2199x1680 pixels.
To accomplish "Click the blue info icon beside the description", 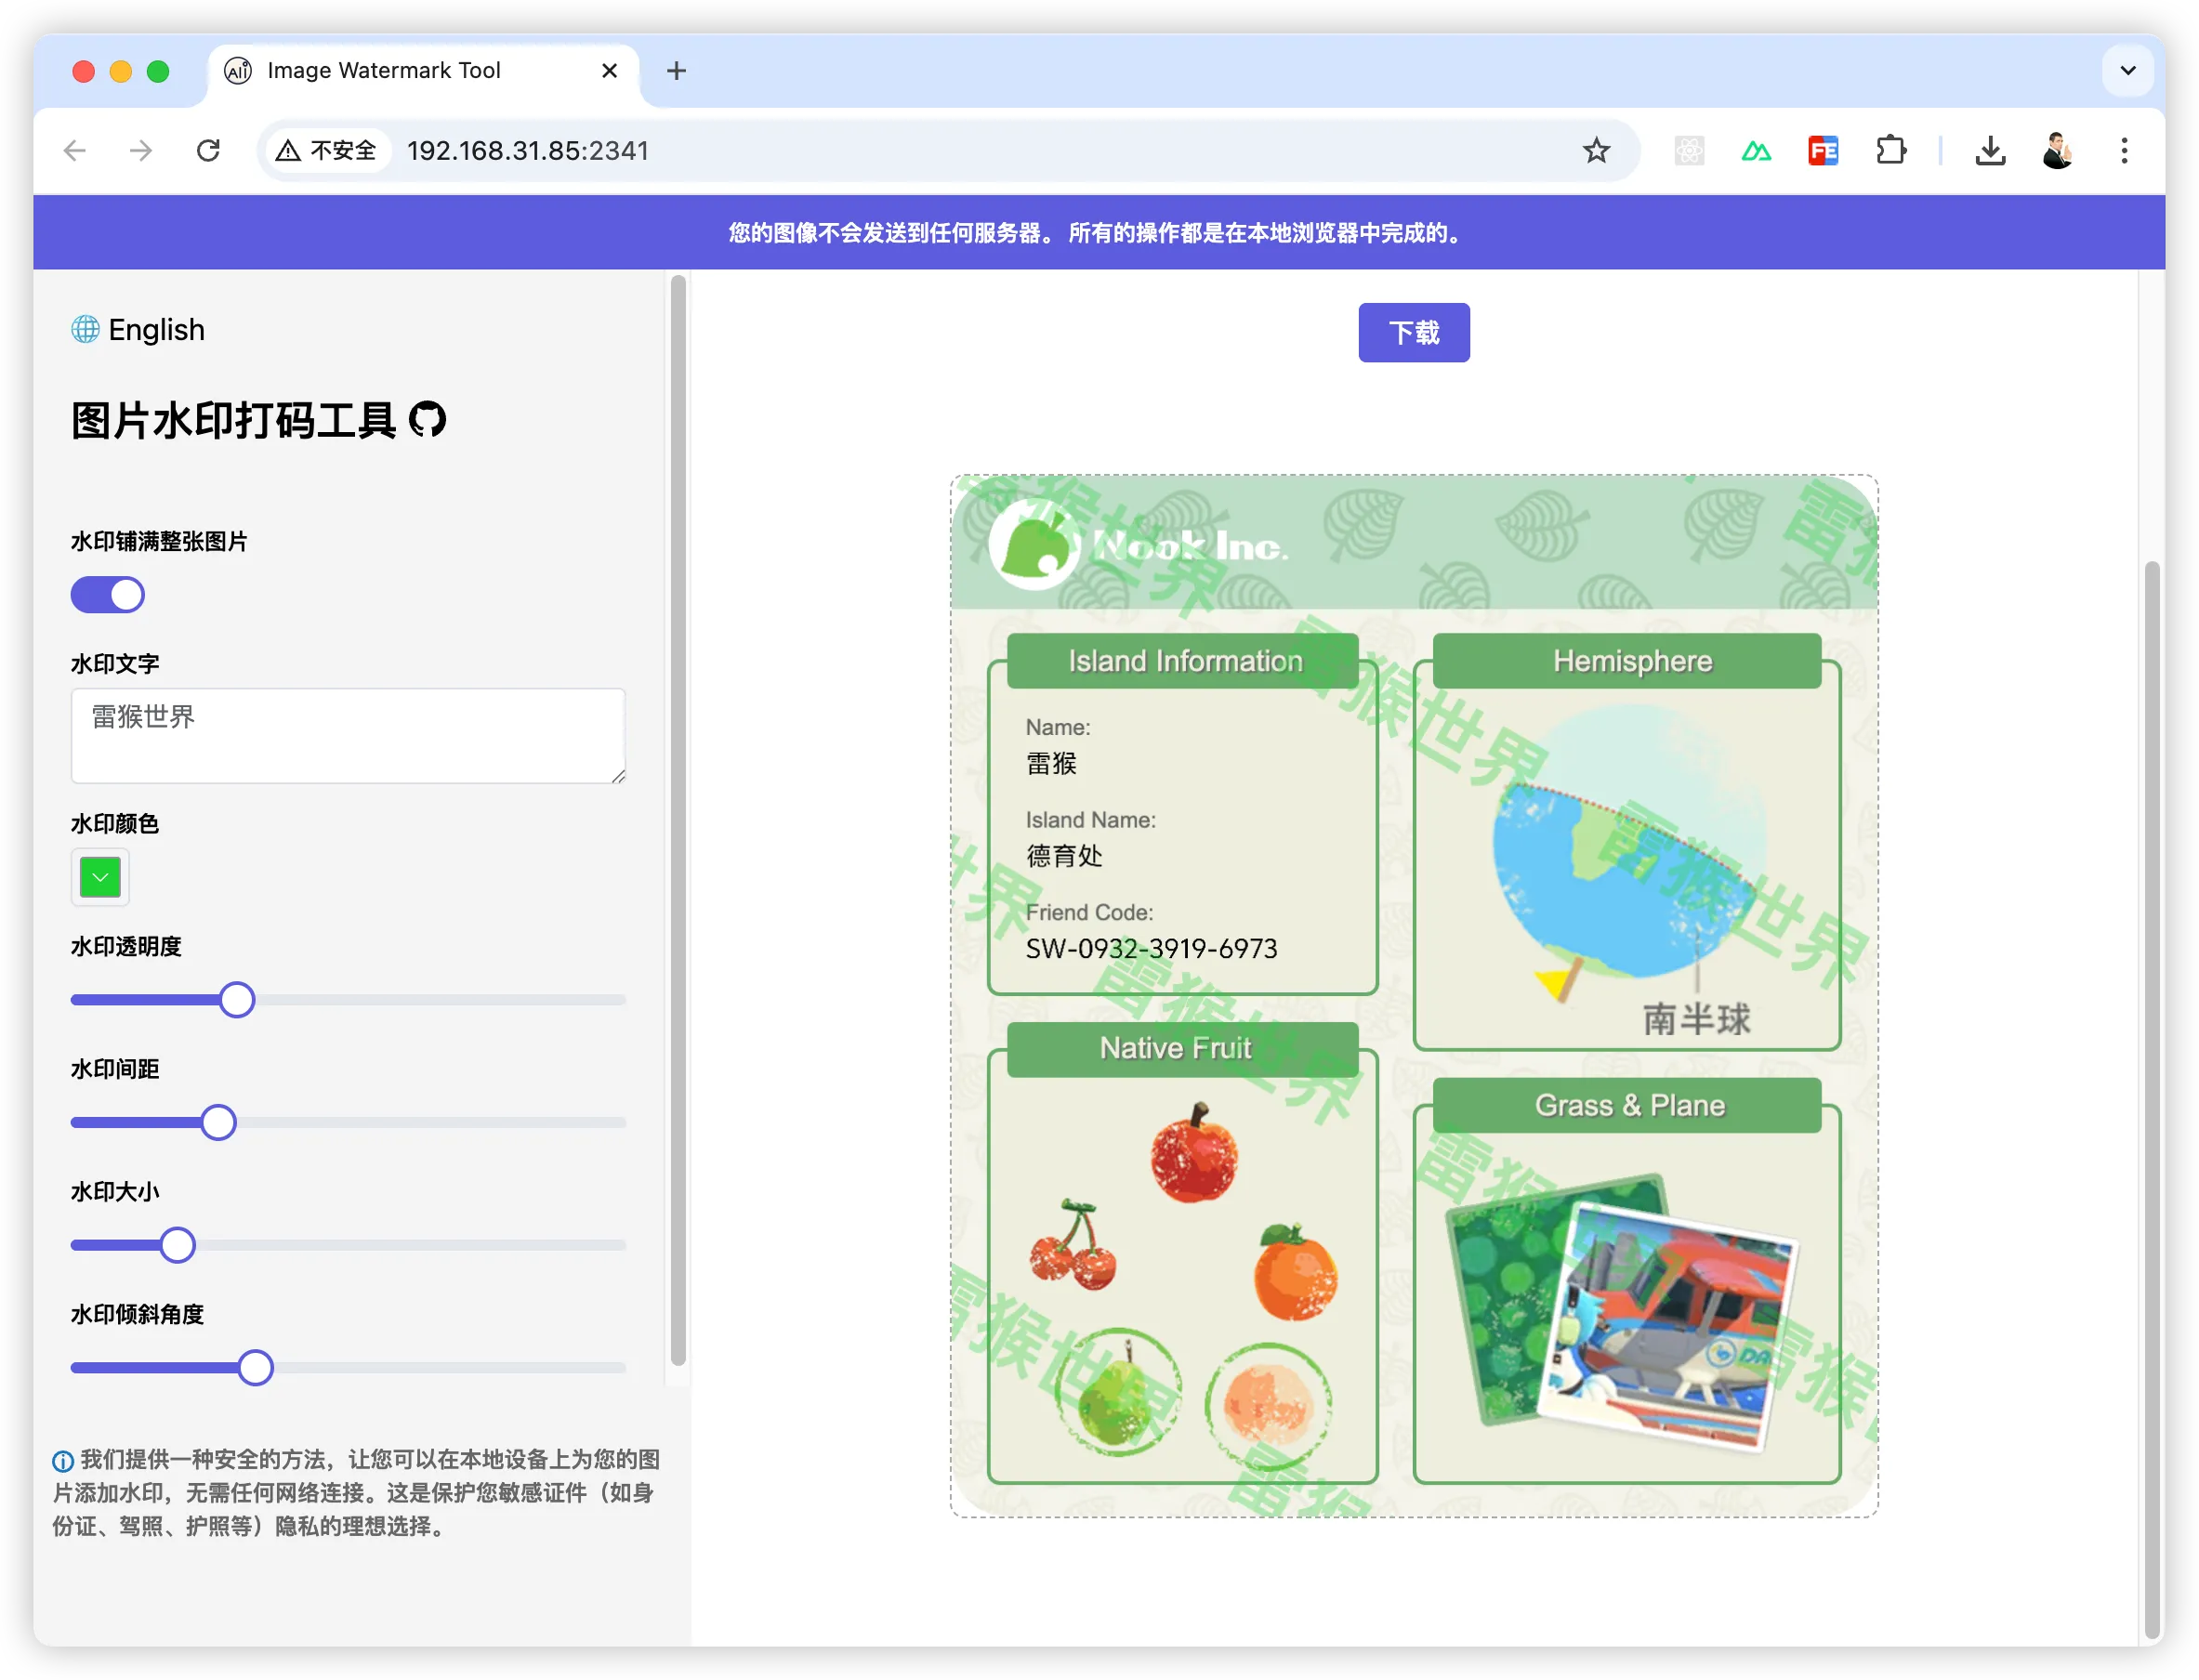I will 62,1461.
